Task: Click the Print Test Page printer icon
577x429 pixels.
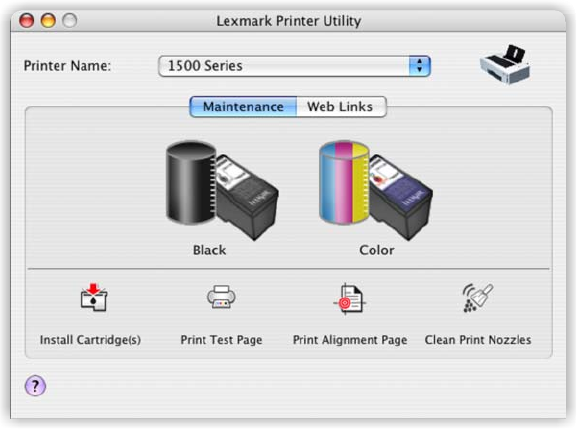Action: (x=221, y=297)
